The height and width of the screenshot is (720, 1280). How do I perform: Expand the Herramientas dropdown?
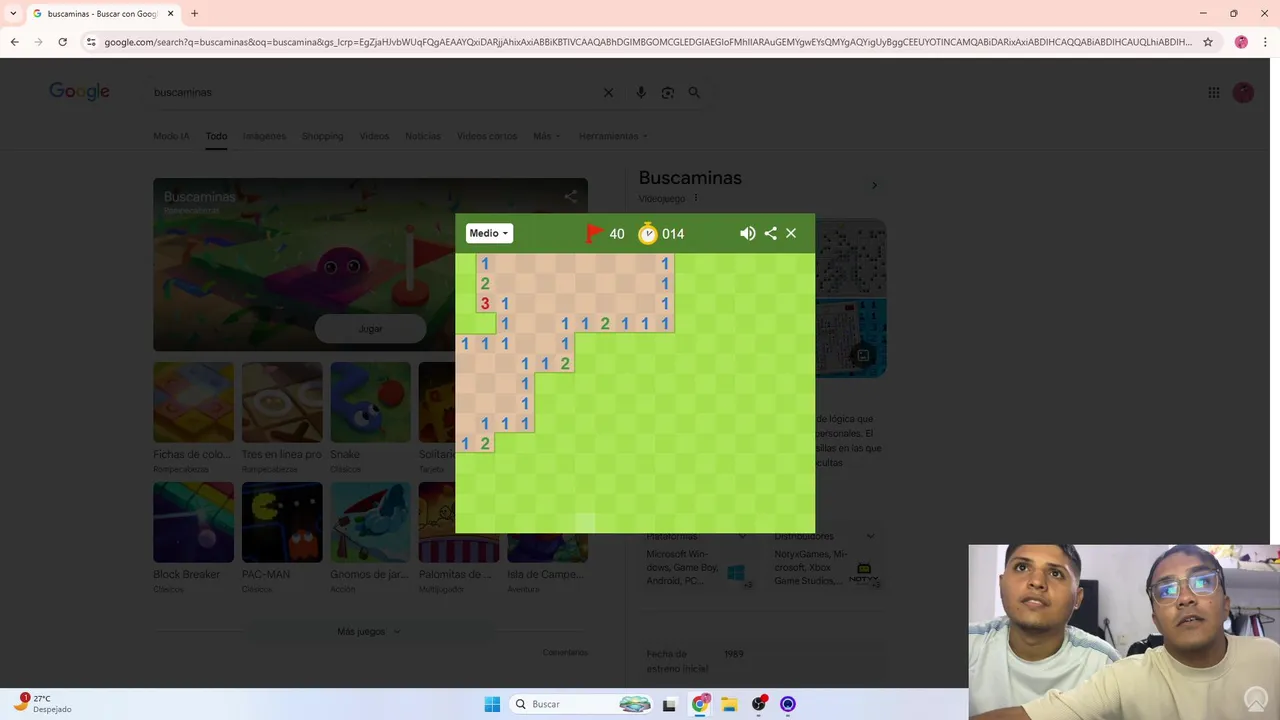coord(613,136)
